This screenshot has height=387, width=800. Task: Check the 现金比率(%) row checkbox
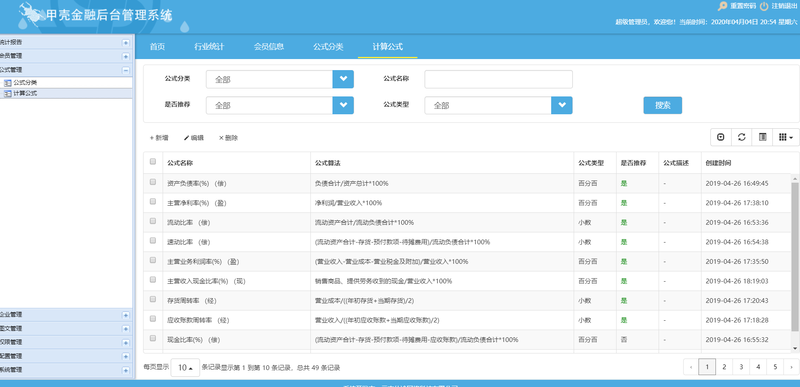(153, 338)
